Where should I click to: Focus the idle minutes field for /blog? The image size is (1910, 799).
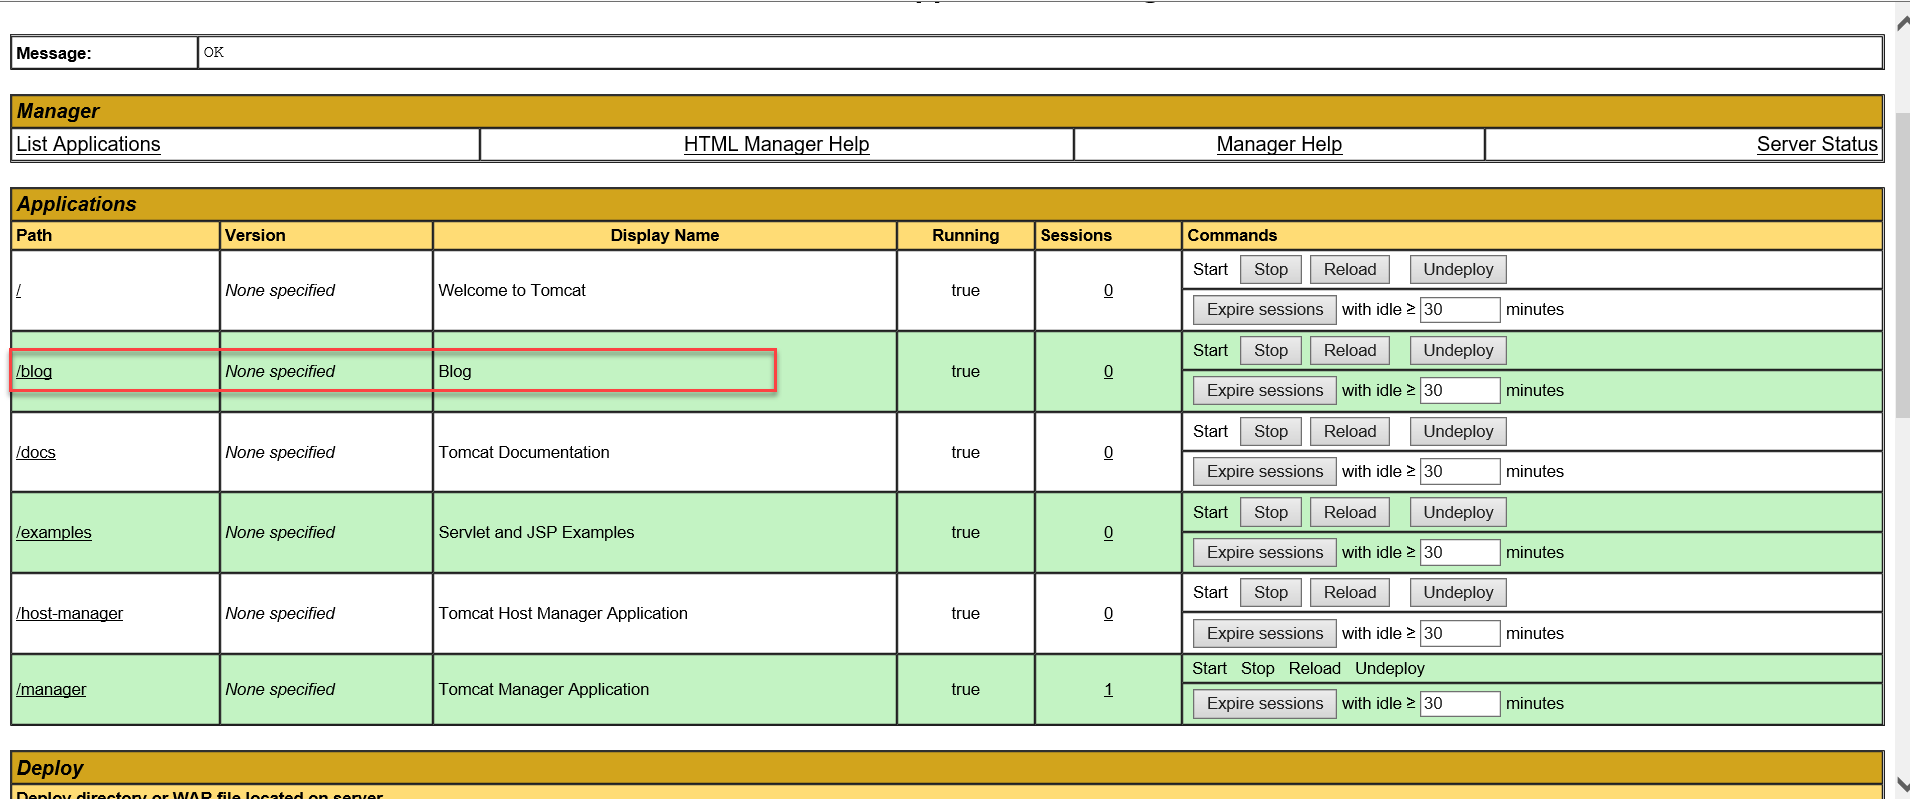1459,391
